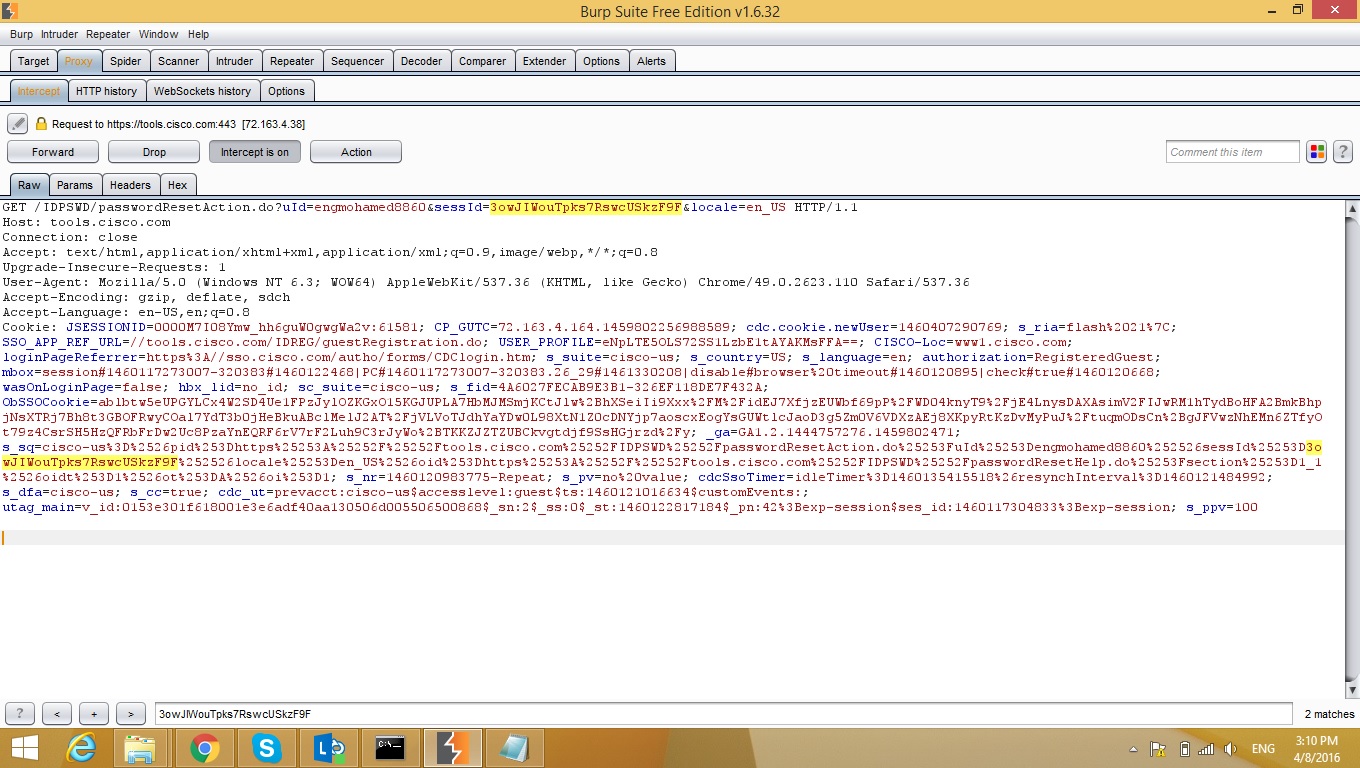Click the 'Comment this item' field
Screen dimensions: 1360x768
(x=1232, y=152)
